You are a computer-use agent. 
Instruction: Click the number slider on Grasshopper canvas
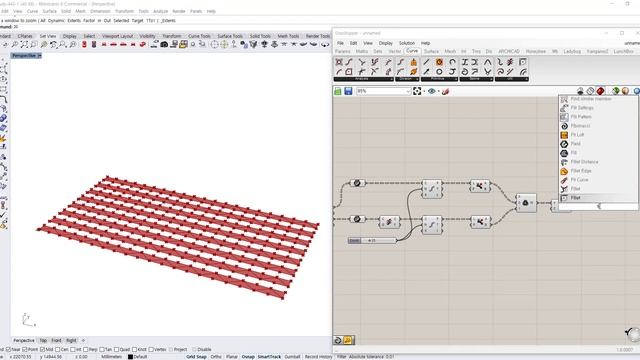[372, 240]
